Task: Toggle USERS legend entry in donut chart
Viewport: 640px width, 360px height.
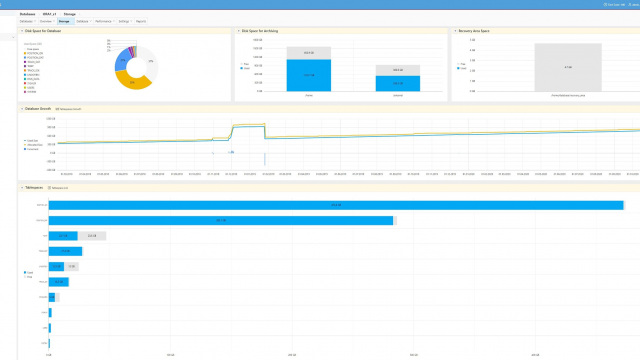Action: click(29, 87)
